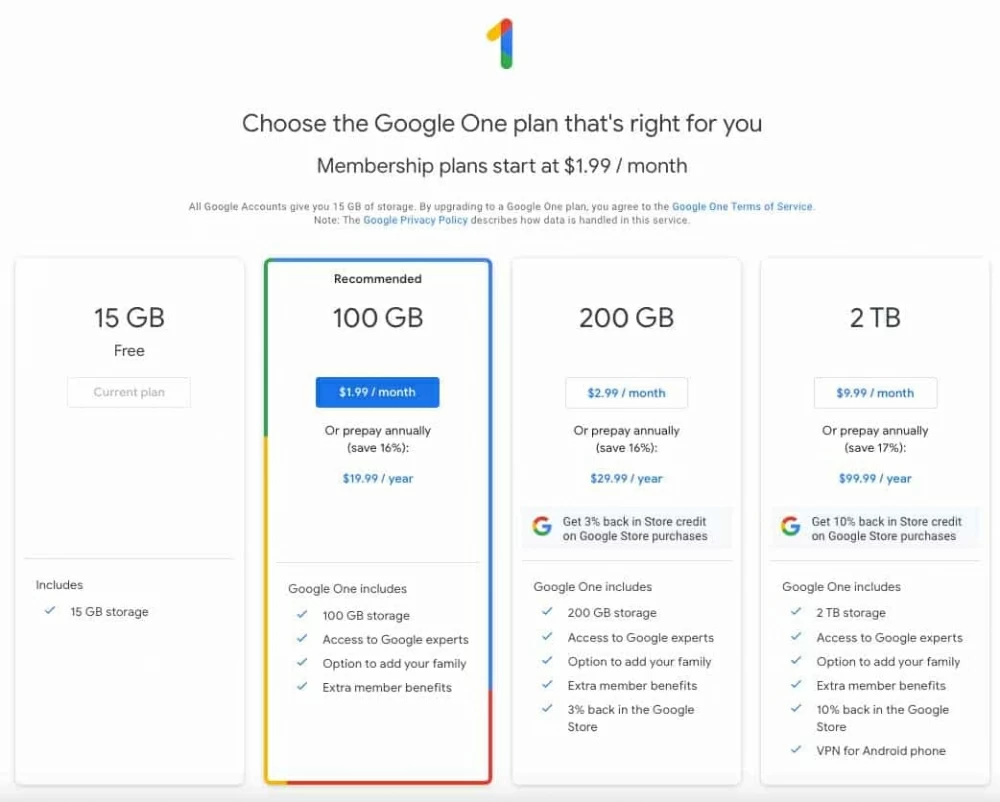Open the Google Privacy Policy link
The image size is (1000, 802).
pyautogui.click(x=415, y=220)
